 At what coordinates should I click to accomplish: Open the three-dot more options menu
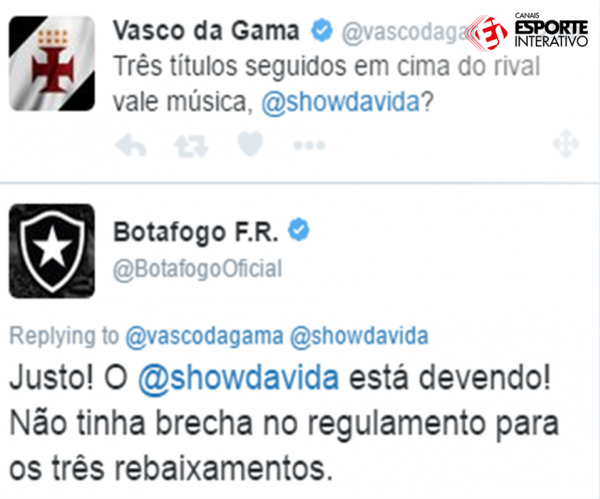pyautogui.click(x=309, y=145)
